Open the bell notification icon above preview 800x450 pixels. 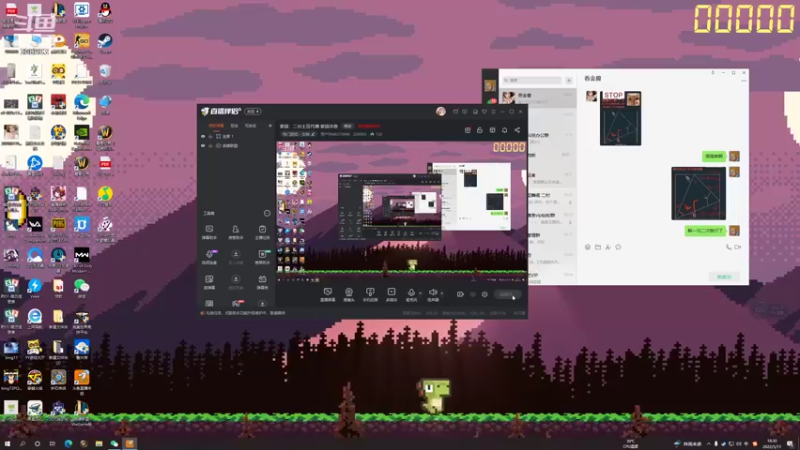click(x=505, y=130)
